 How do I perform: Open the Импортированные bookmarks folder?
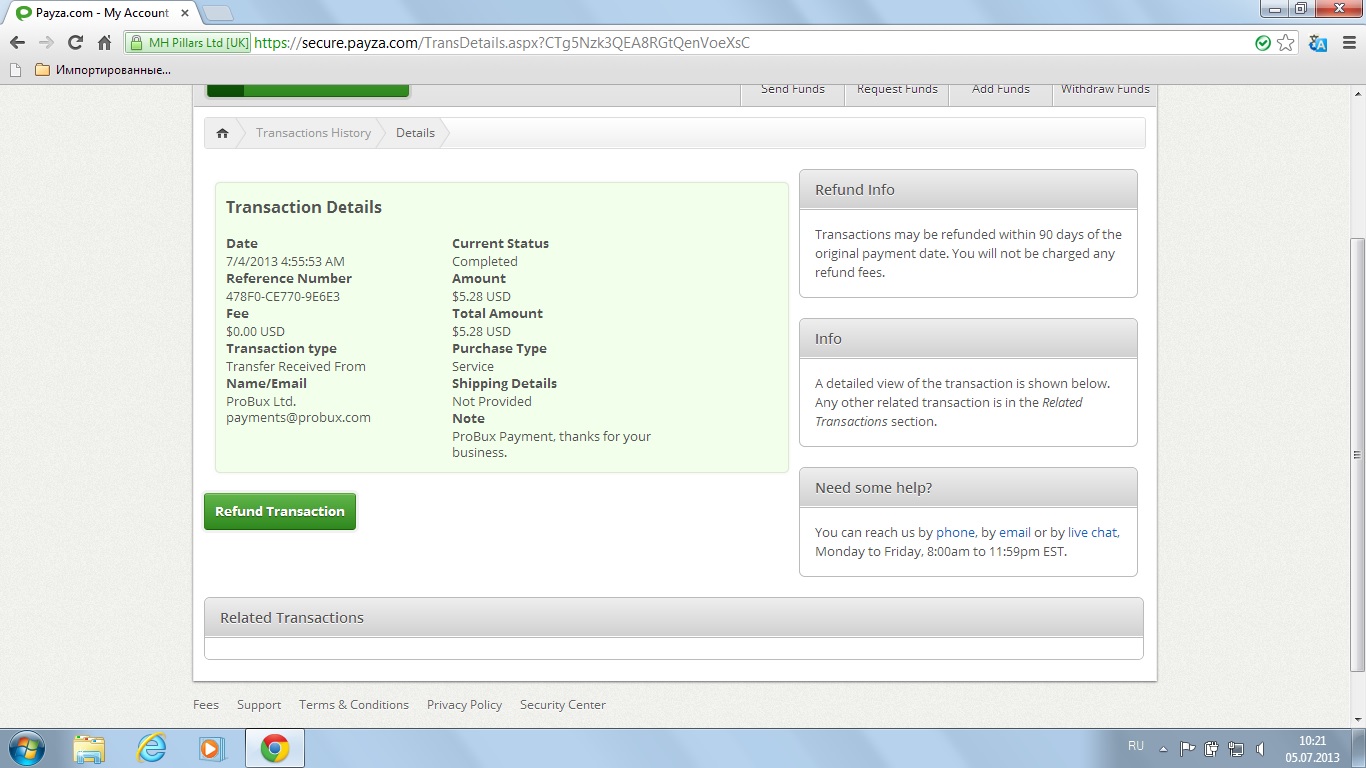[x=102, y=70]
